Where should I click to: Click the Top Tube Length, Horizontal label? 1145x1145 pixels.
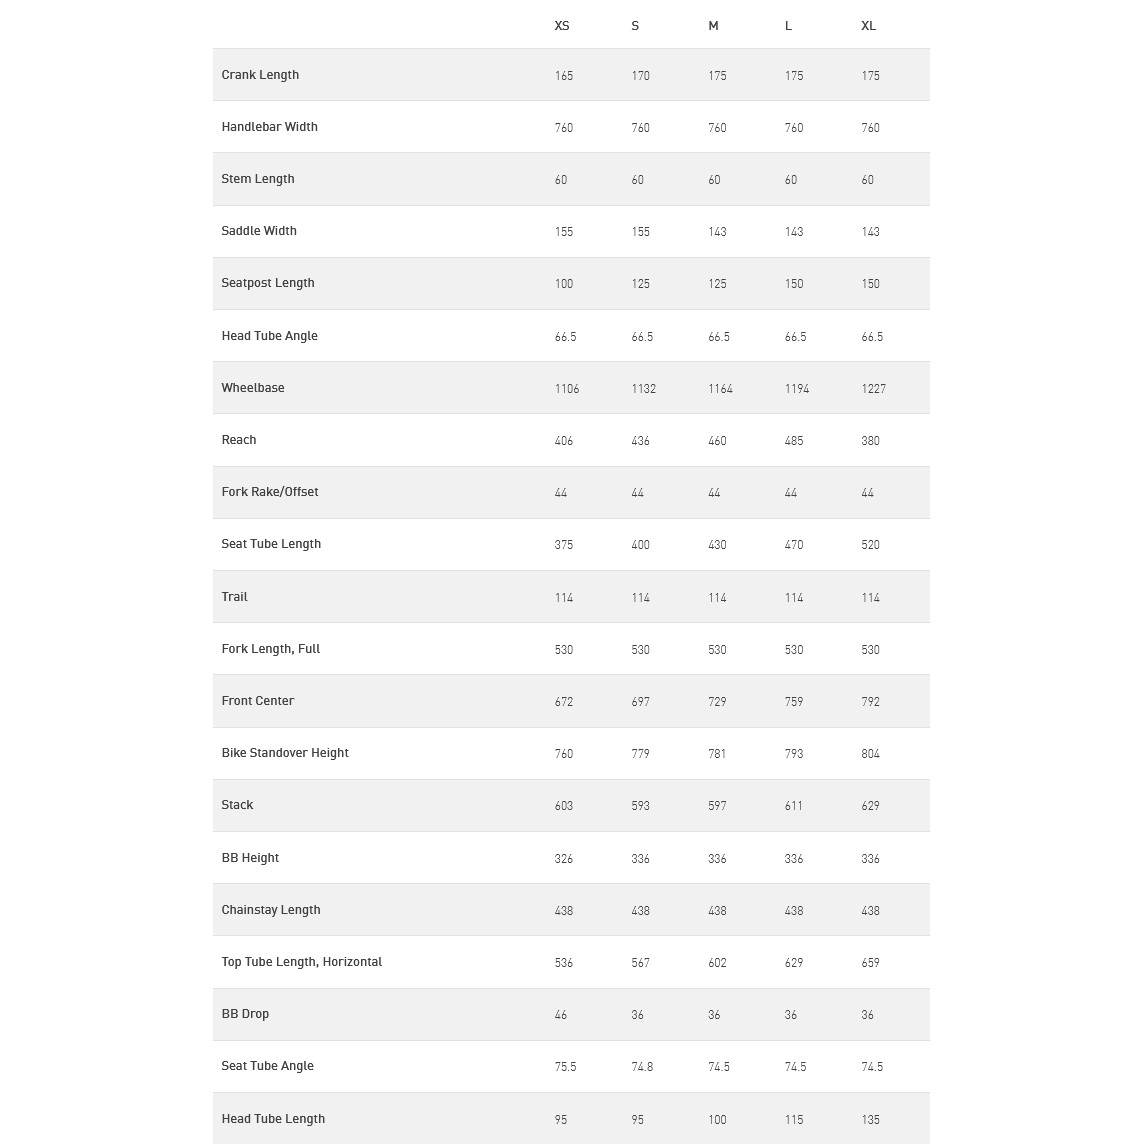[302, 962]
